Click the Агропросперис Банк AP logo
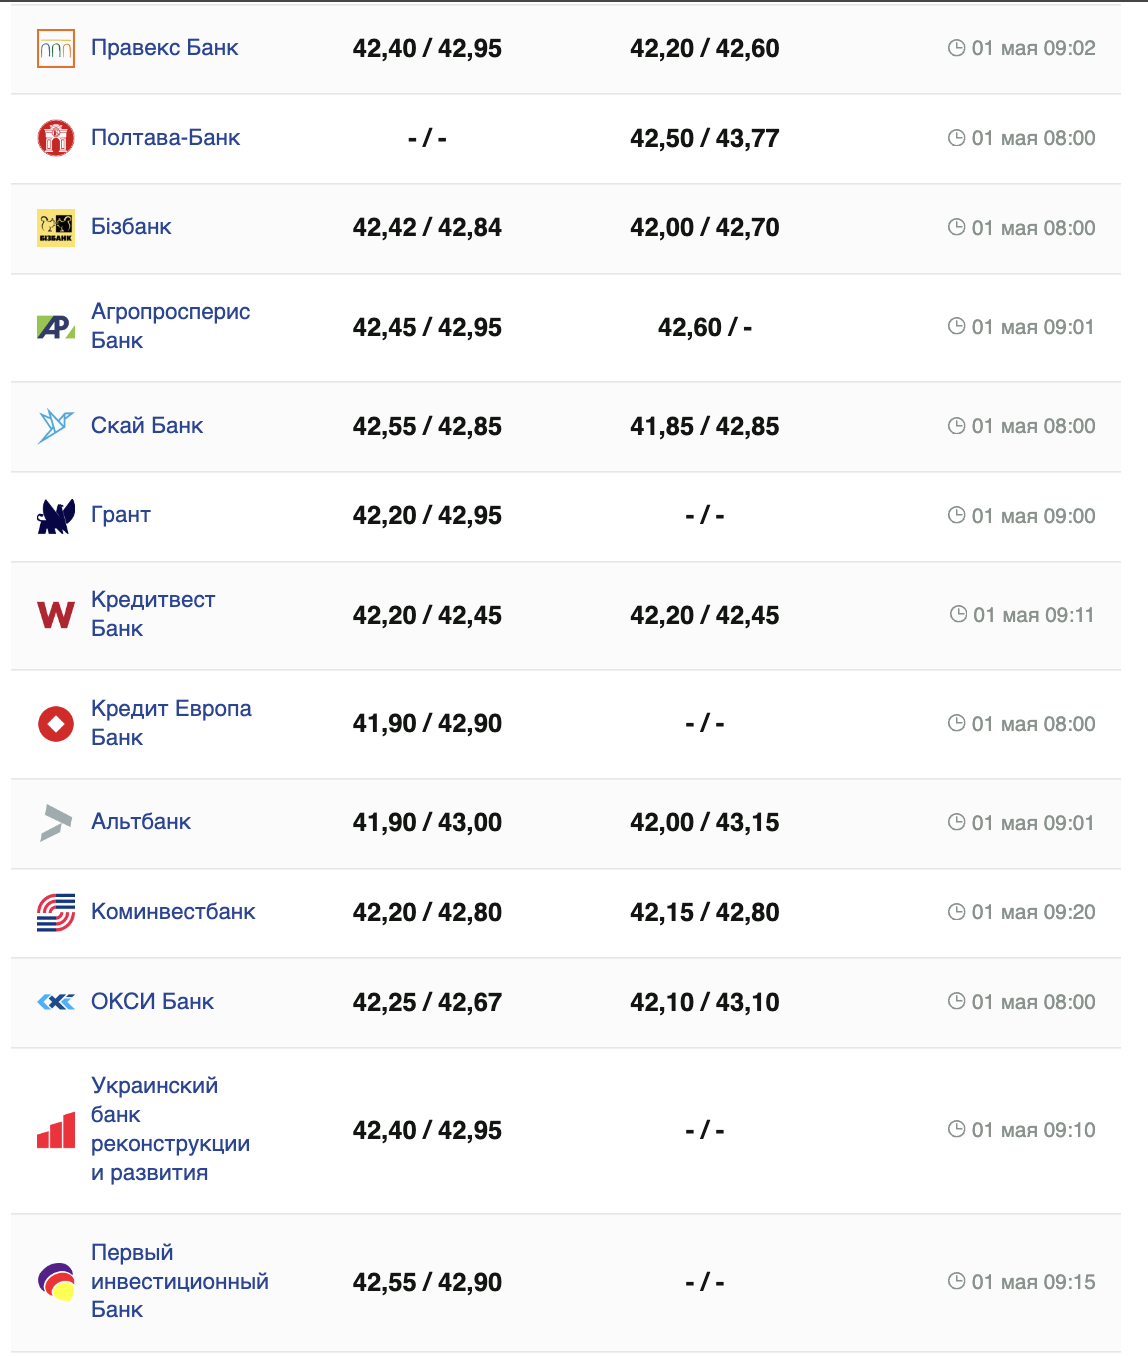The width and height of the screenshot is (1148, 1356). [x=56, y=327]
